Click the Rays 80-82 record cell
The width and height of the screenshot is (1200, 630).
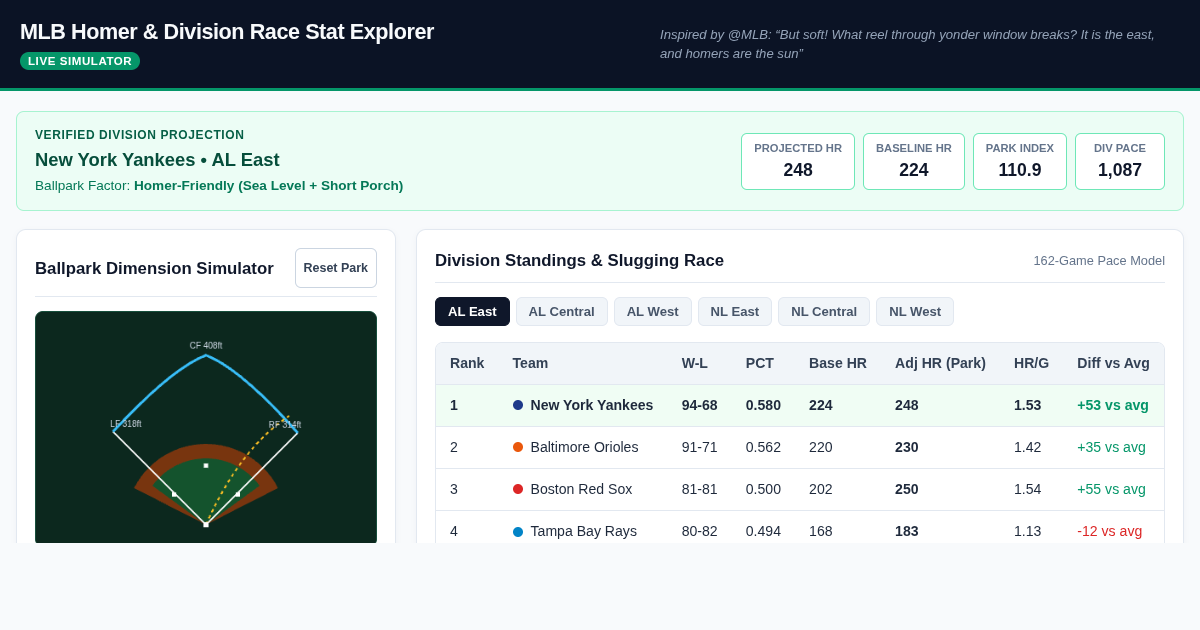[x=700, y=531]
